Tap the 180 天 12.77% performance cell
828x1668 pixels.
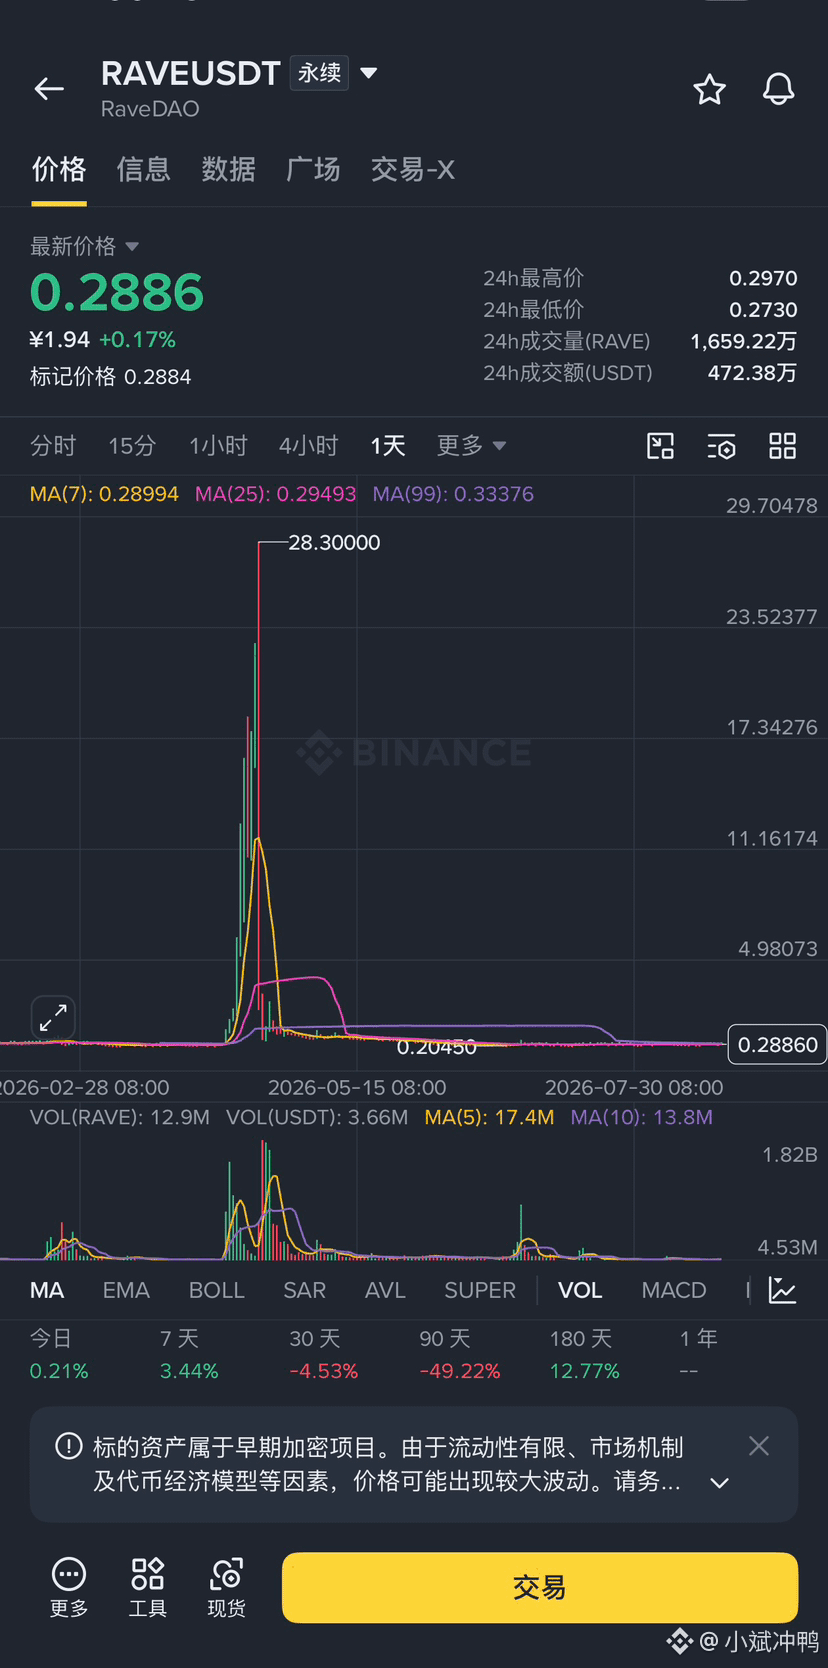pos(584,1354)
